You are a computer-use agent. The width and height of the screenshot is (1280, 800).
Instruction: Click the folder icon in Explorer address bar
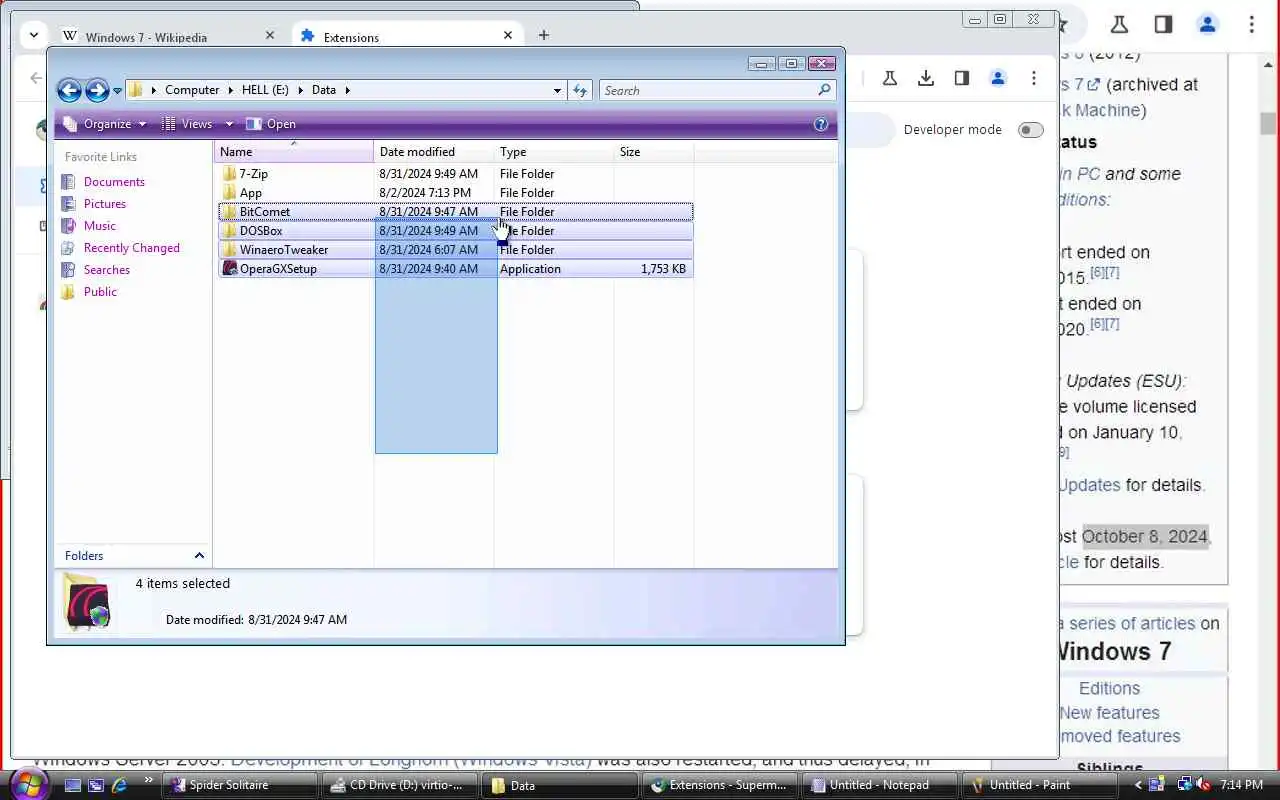coord(137,90)
